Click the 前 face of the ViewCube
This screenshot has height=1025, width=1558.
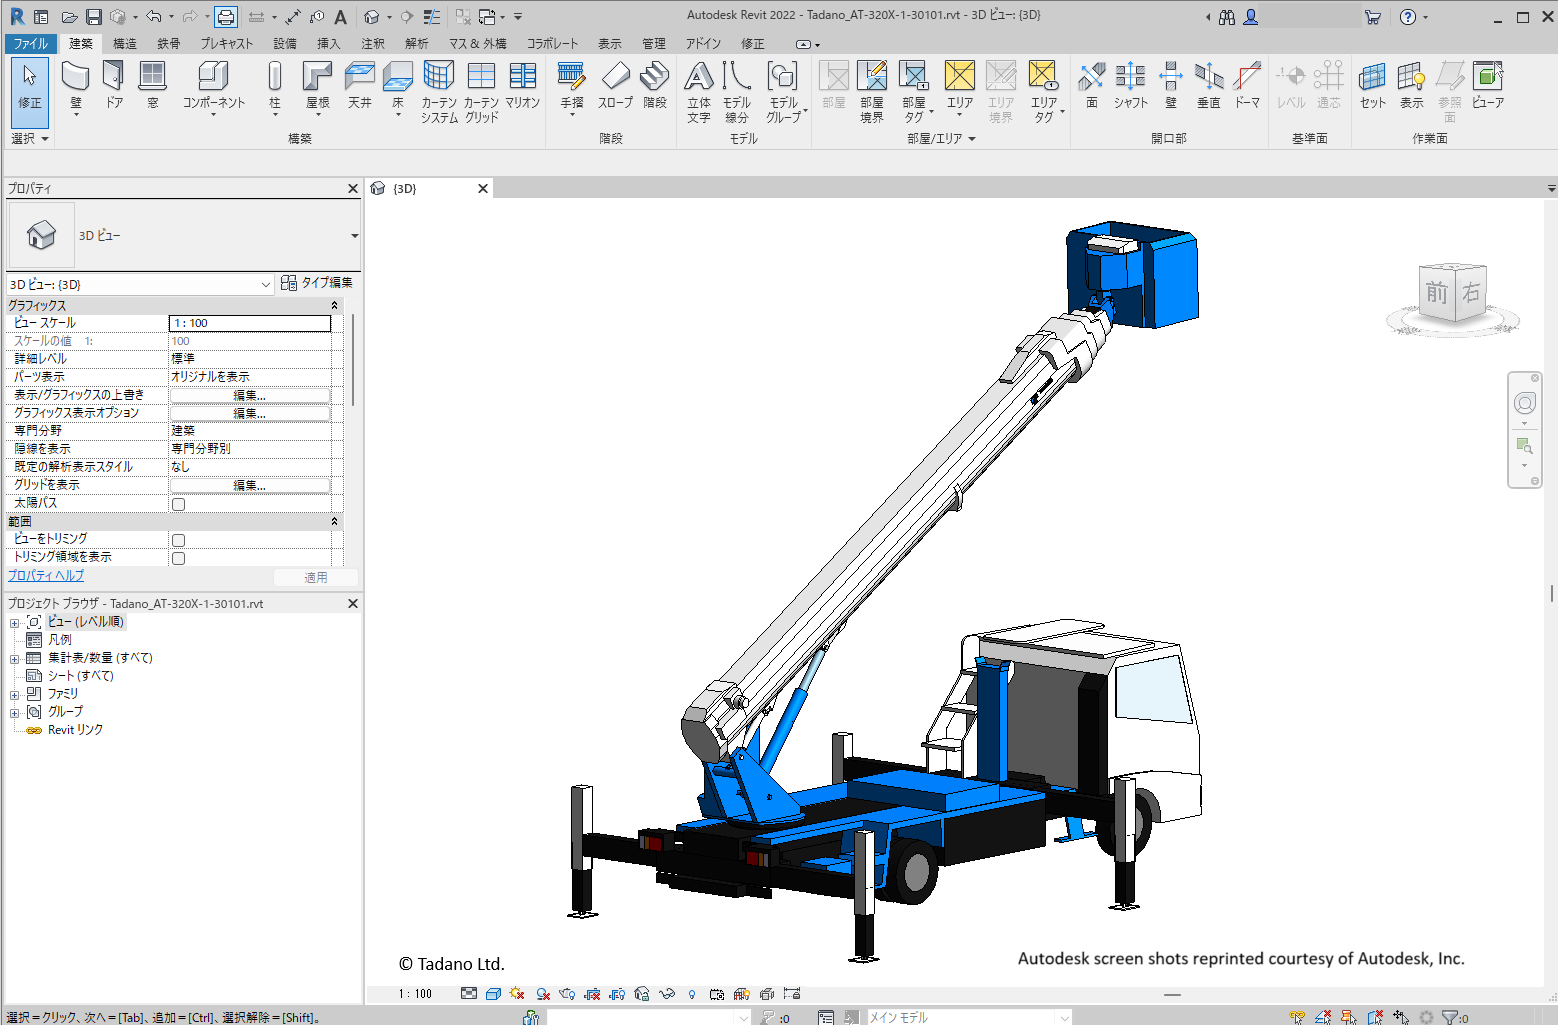pos(1436,293)
